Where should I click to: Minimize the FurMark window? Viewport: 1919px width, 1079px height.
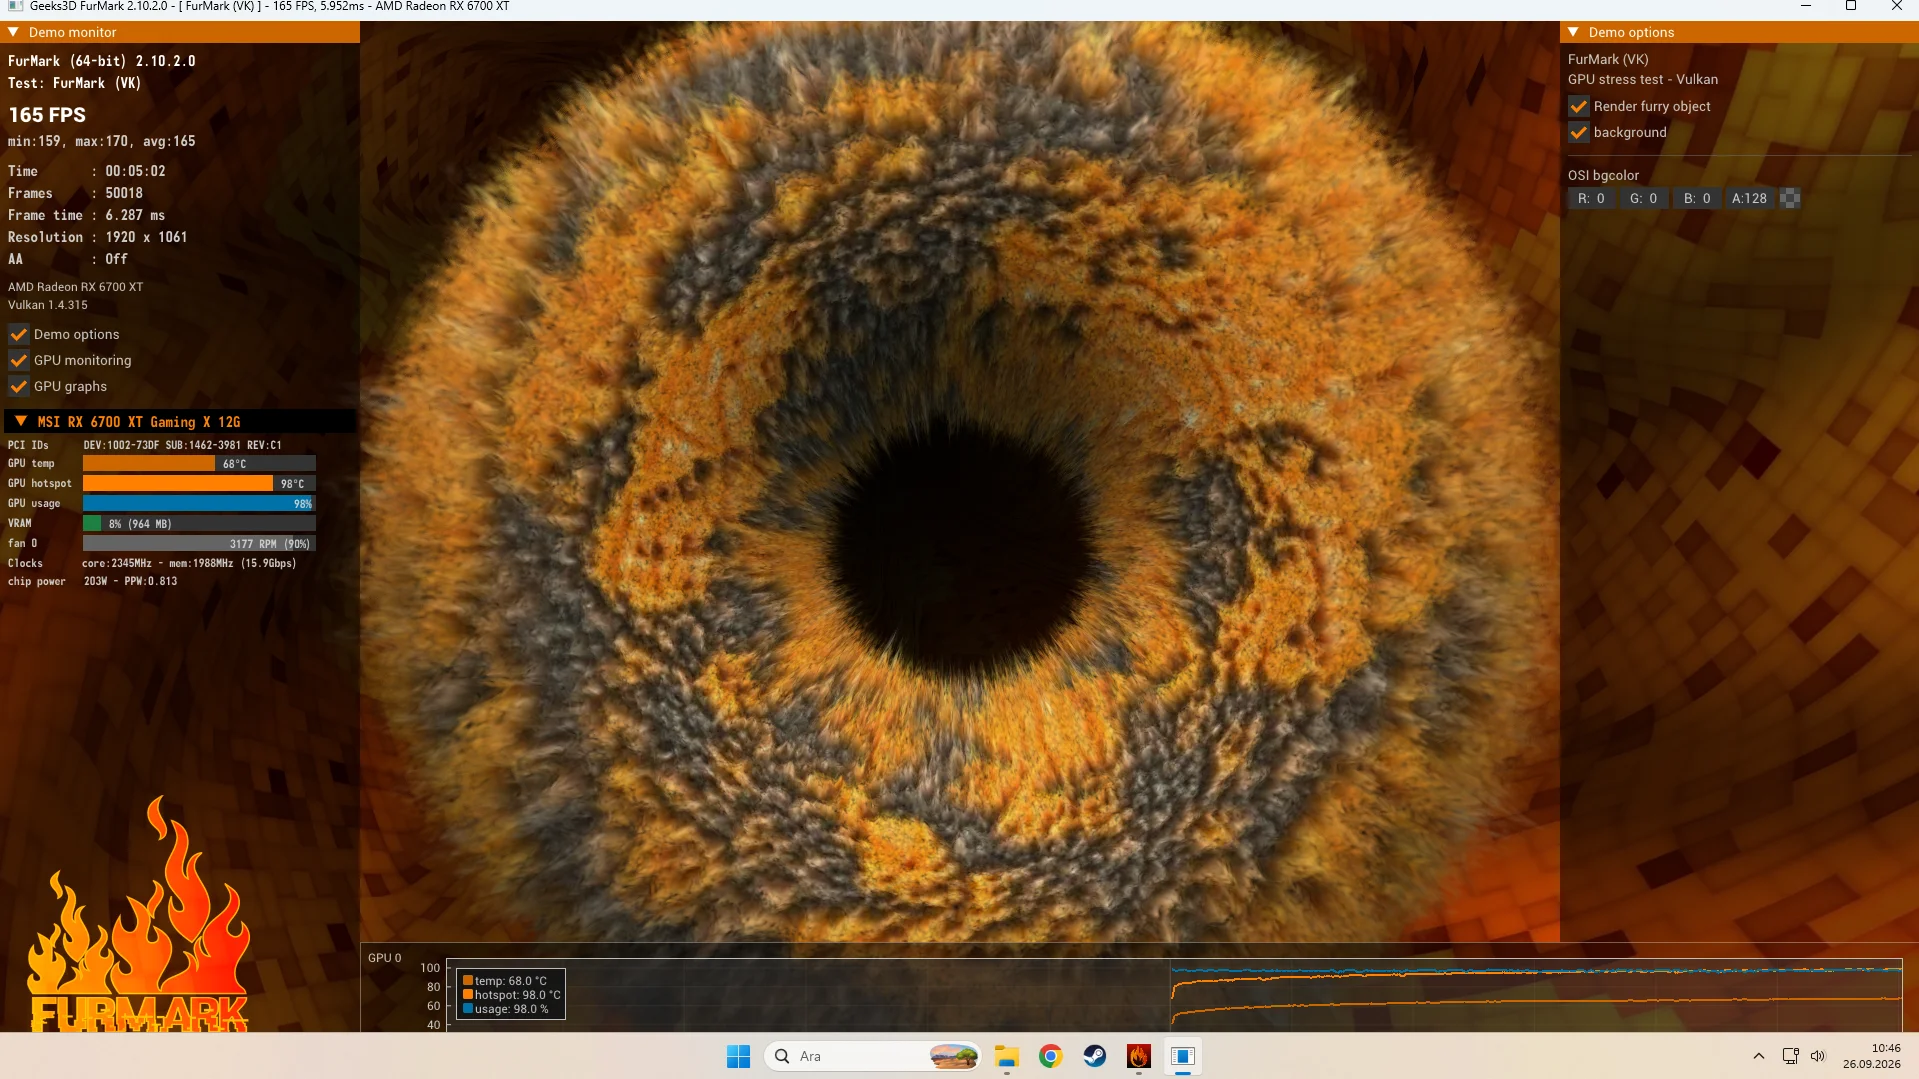point(1806,6)
